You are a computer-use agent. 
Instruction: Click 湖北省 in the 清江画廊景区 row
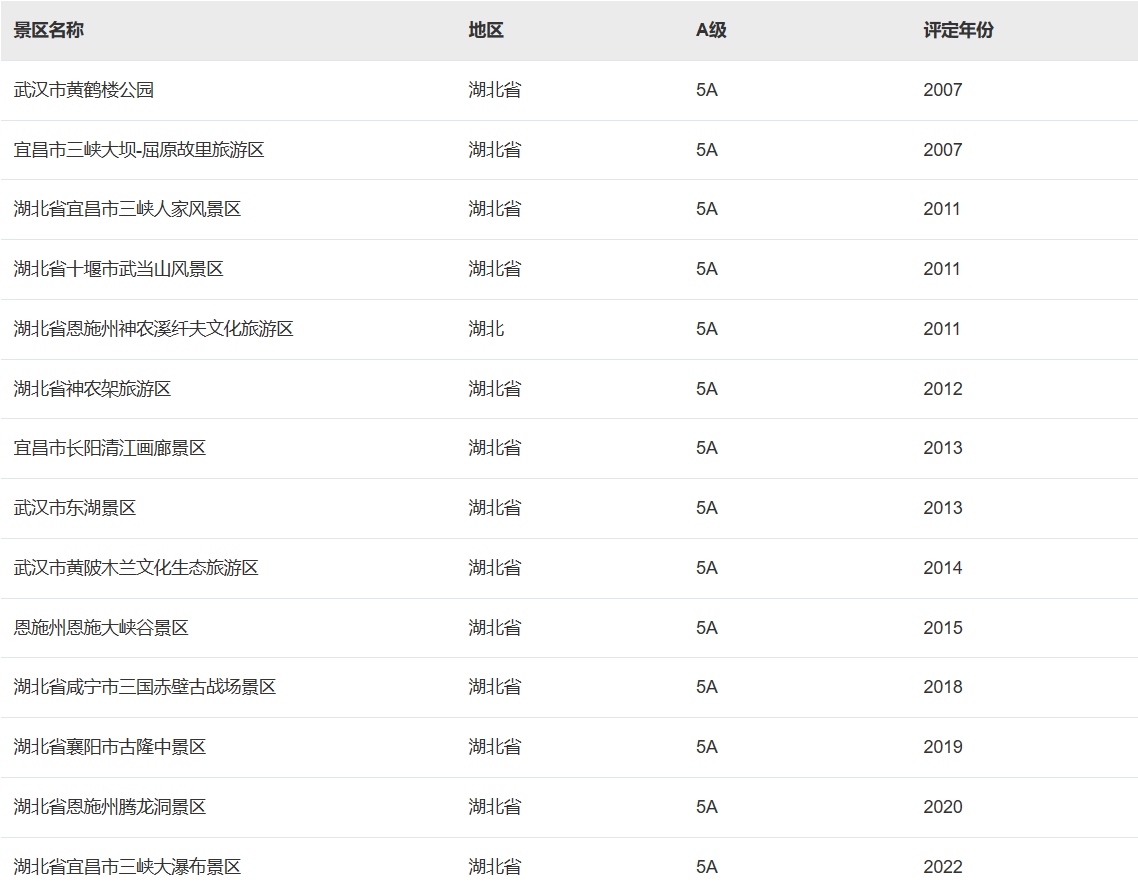[x=494, y=448]
